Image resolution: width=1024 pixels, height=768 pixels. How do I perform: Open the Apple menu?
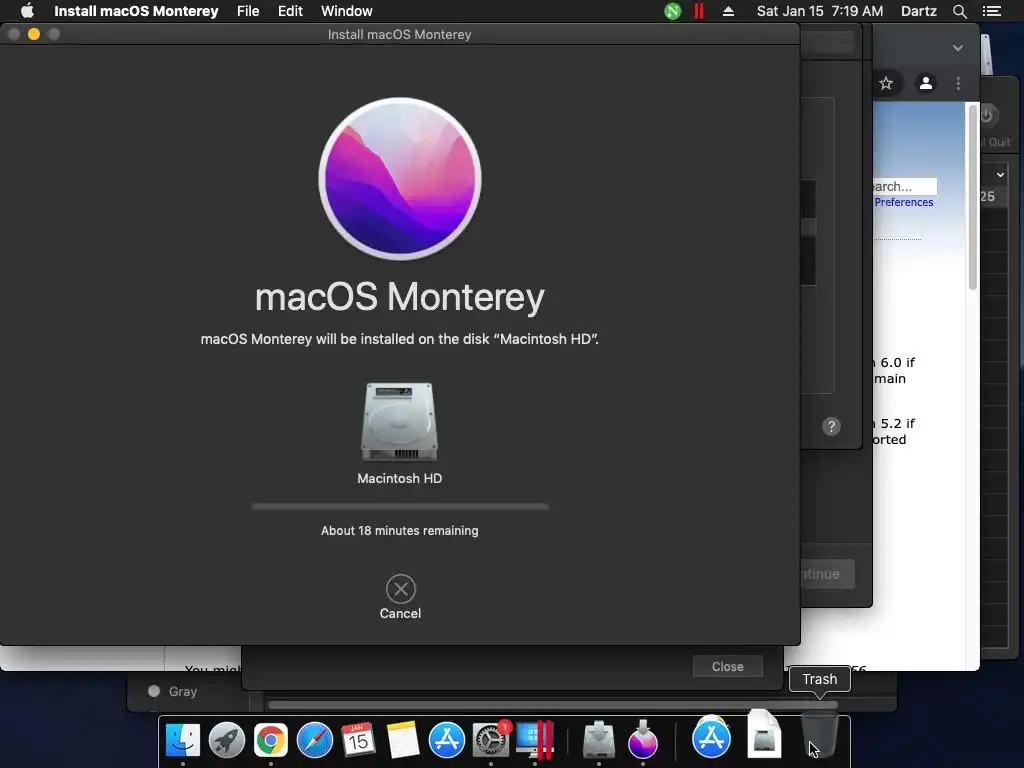pyautogui.click(x=27, y=11)
